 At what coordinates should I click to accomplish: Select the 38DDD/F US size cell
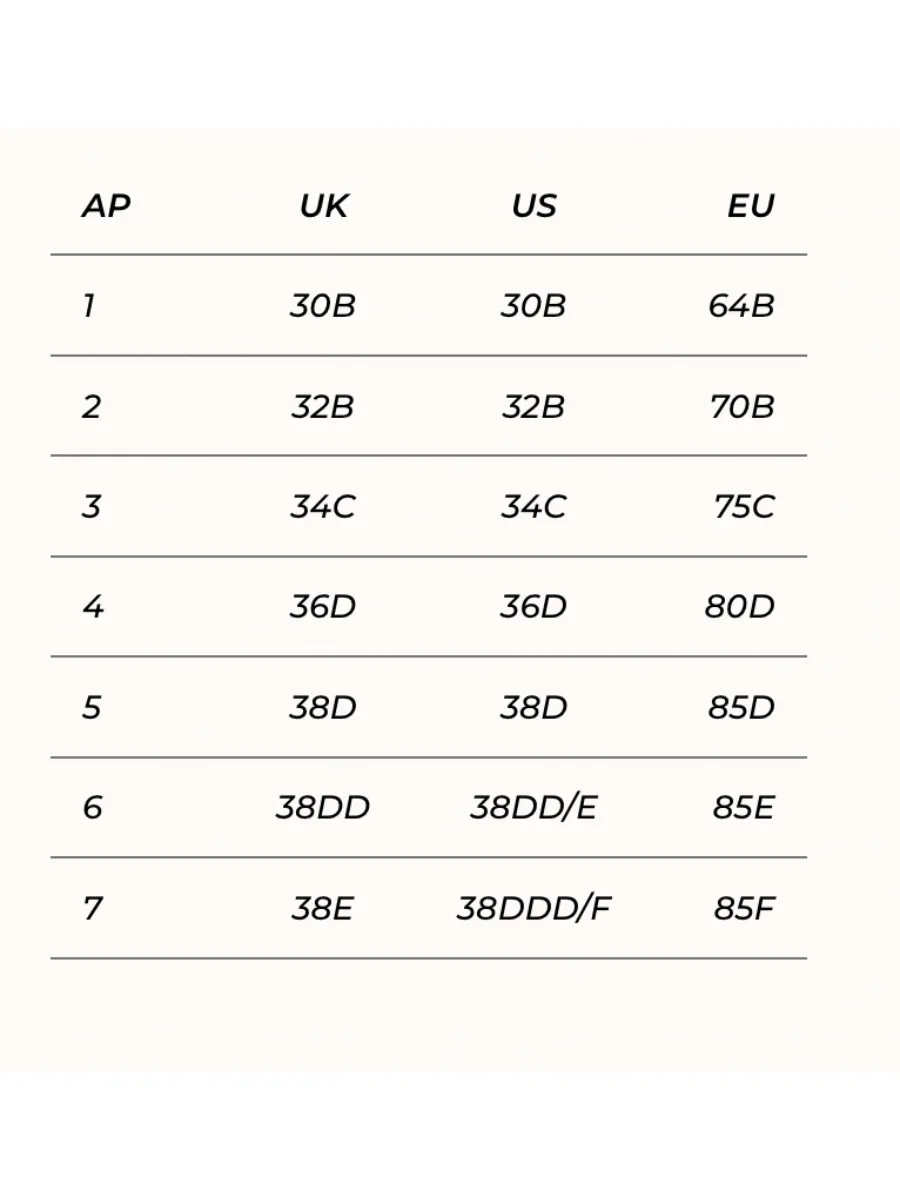pos(533,909)
